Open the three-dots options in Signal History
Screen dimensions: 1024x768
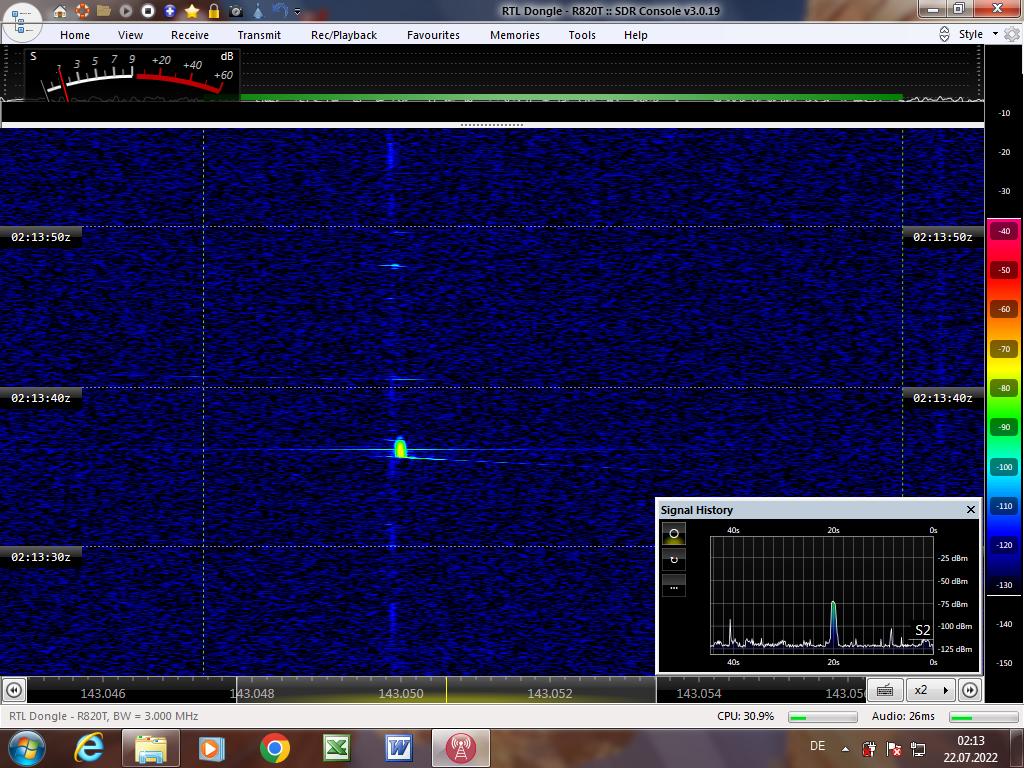(674, 586)
